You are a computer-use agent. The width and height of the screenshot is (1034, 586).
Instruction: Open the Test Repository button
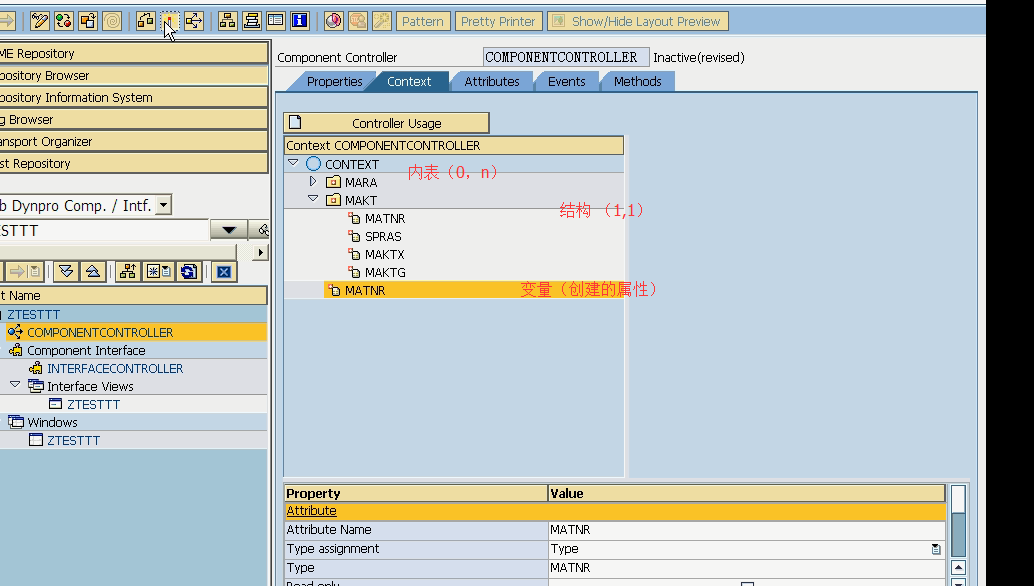[x=133, y=163]
